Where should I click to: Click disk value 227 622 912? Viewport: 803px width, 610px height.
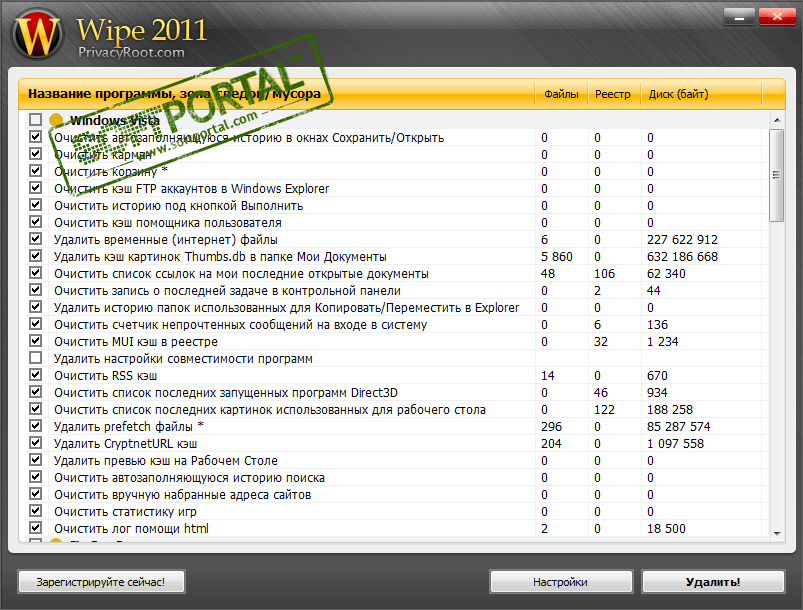click(682, 240)
